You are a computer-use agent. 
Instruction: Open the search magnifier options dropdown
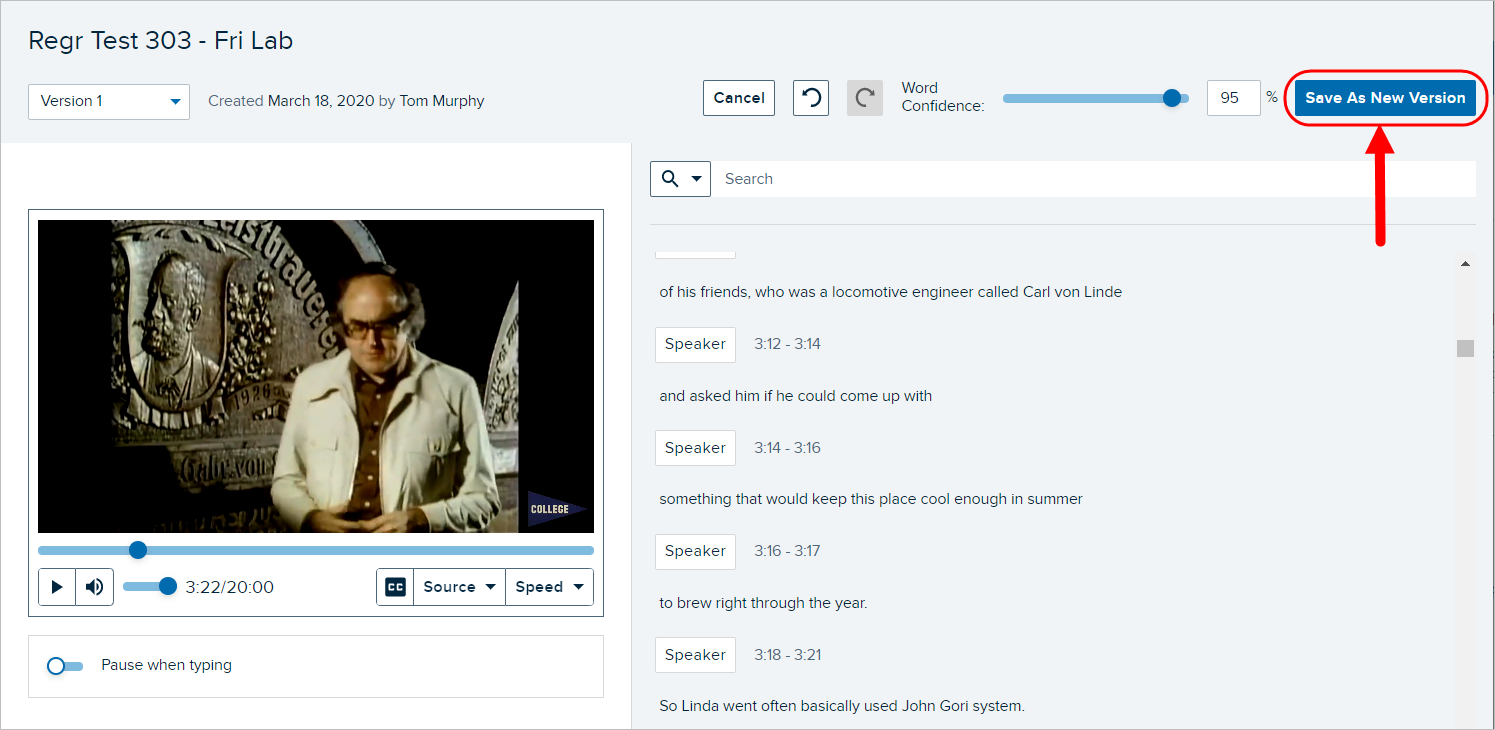[x=680, y=179]
